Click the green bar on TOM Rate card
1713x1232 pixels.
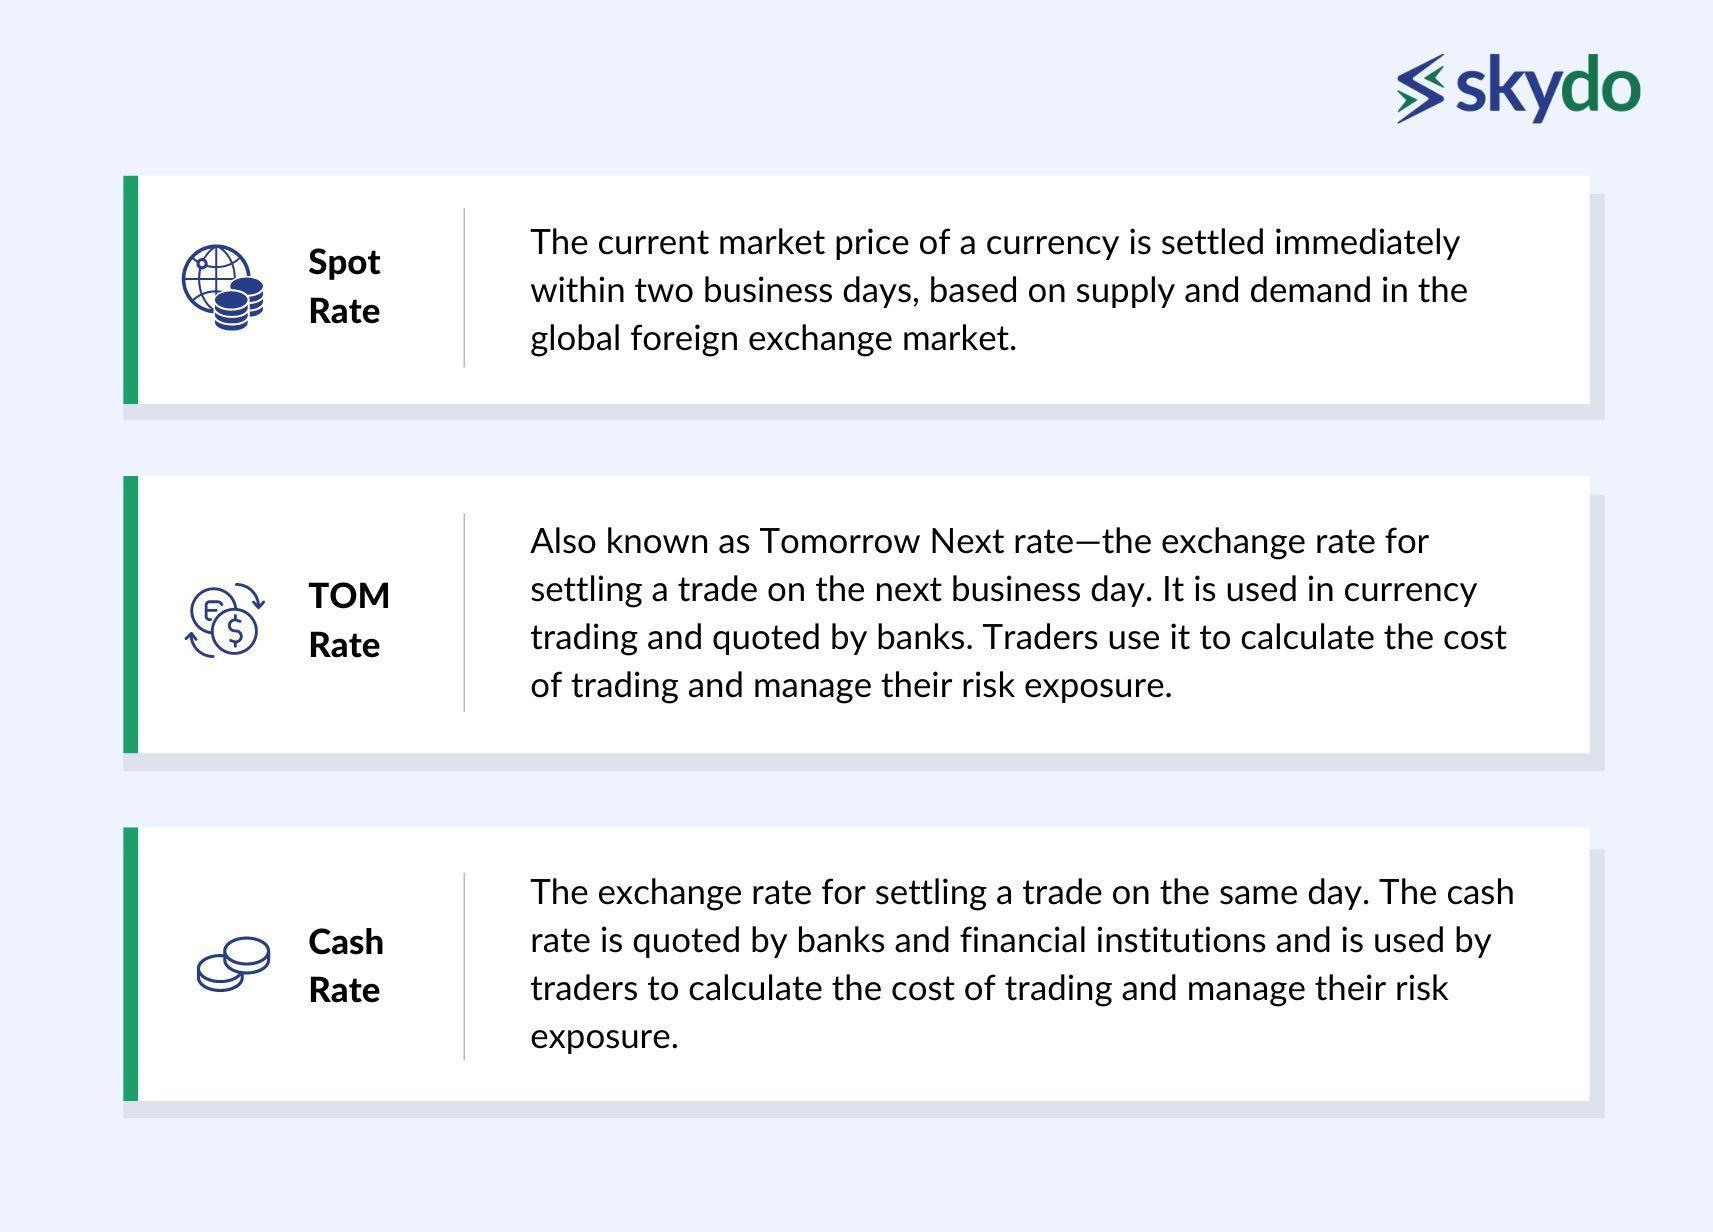(130, 614)
